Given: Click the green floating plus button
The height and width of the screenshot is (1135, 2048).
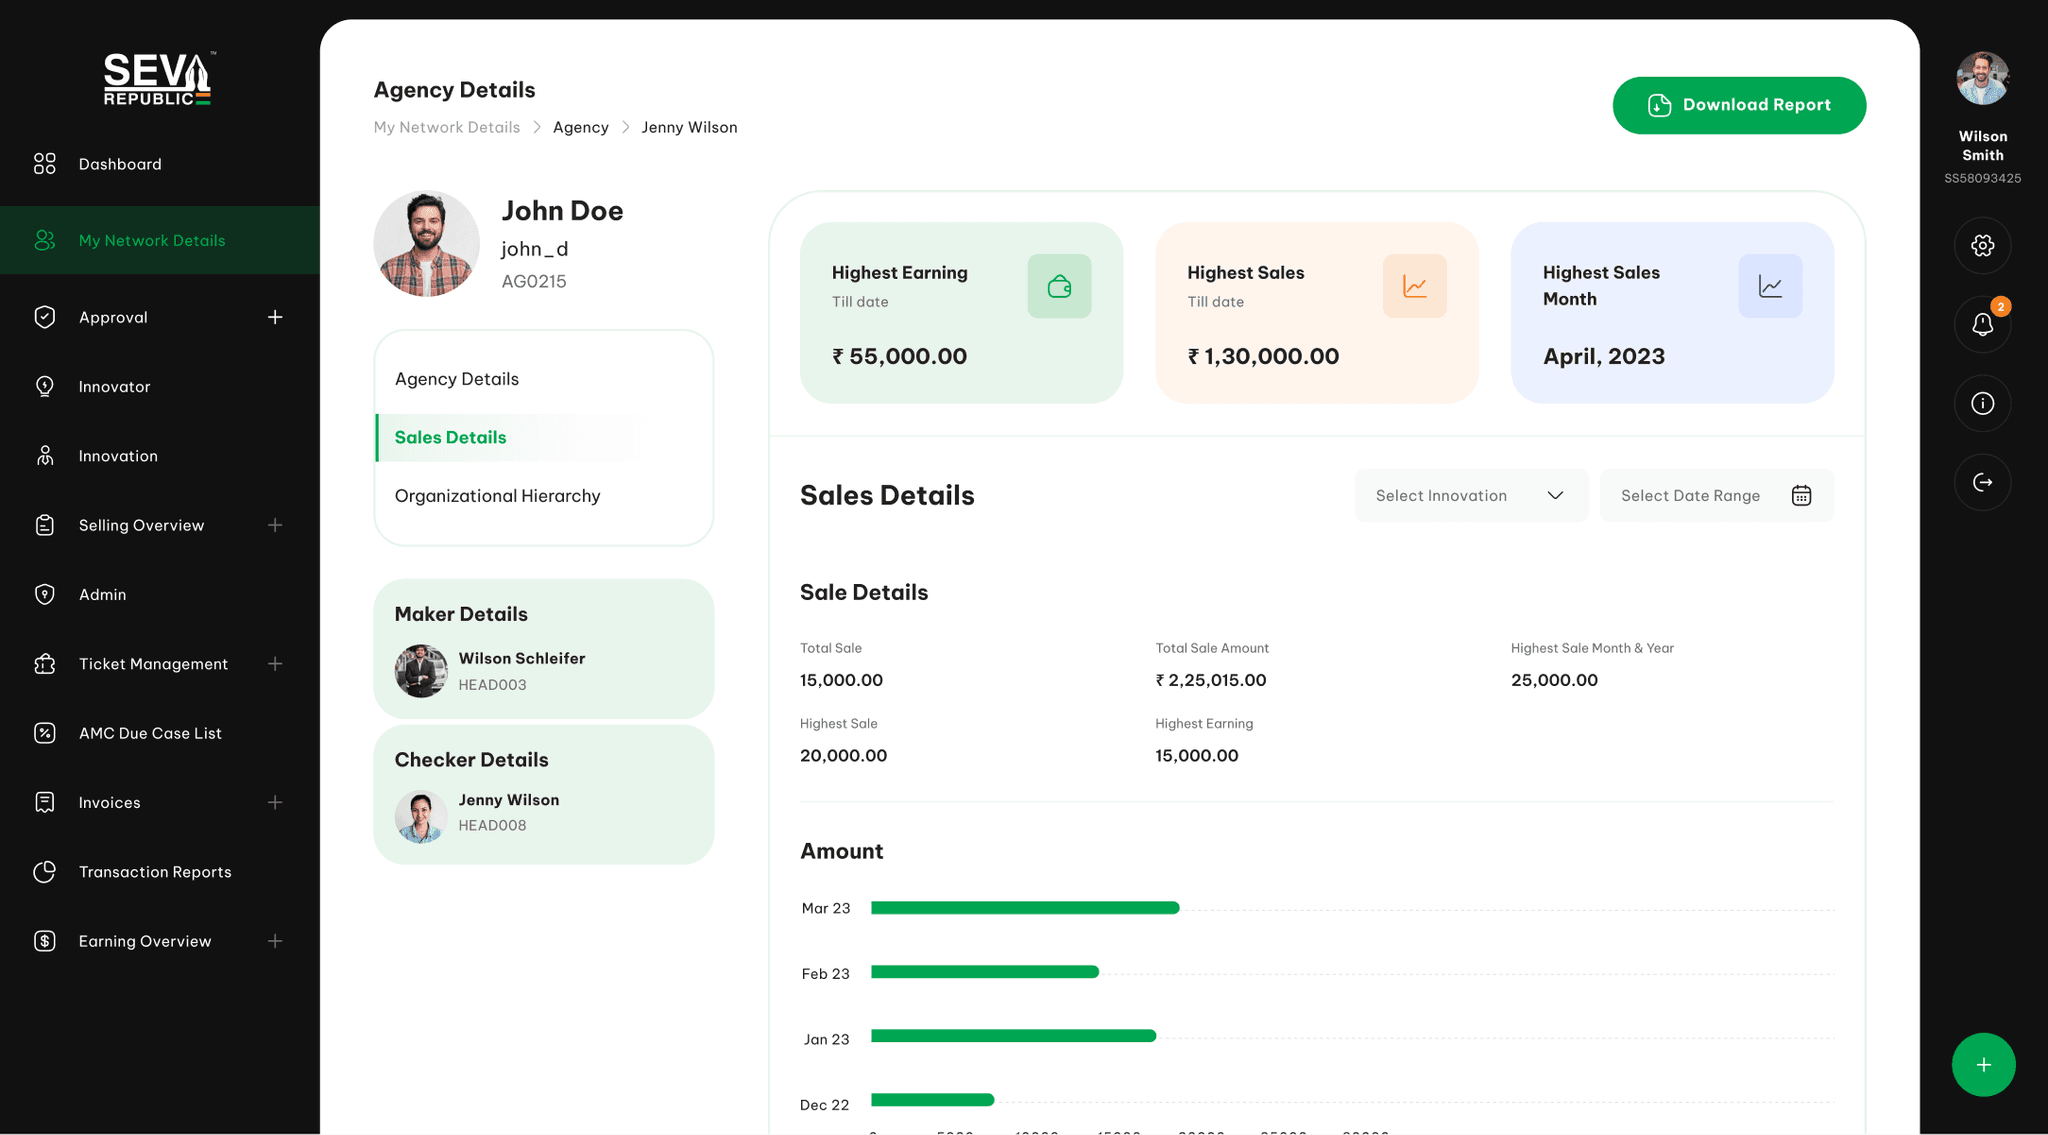Looking at the screenshot, I should point(1983,1065).
